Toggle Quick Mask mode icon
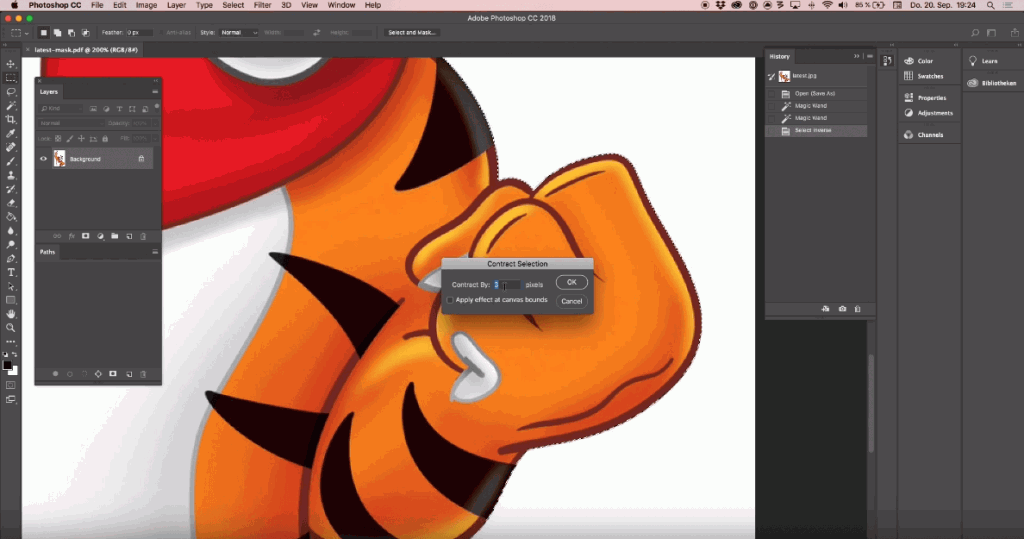Image resolution: width=1024 pixels, height=539 pixels. coord(10,385)
